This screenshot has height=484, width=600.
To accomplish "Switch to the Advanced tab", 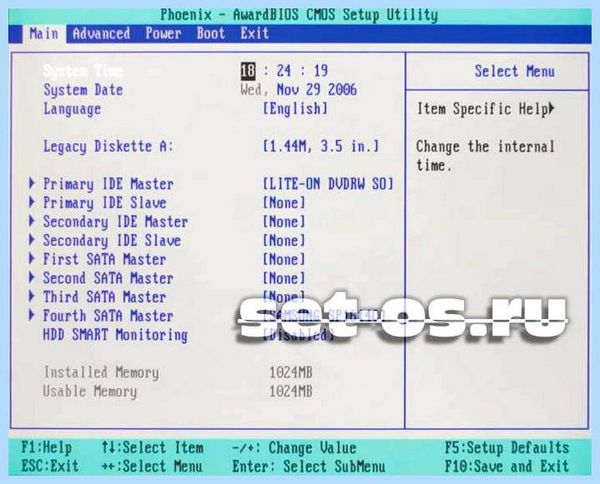I will [x=101, y=34].
